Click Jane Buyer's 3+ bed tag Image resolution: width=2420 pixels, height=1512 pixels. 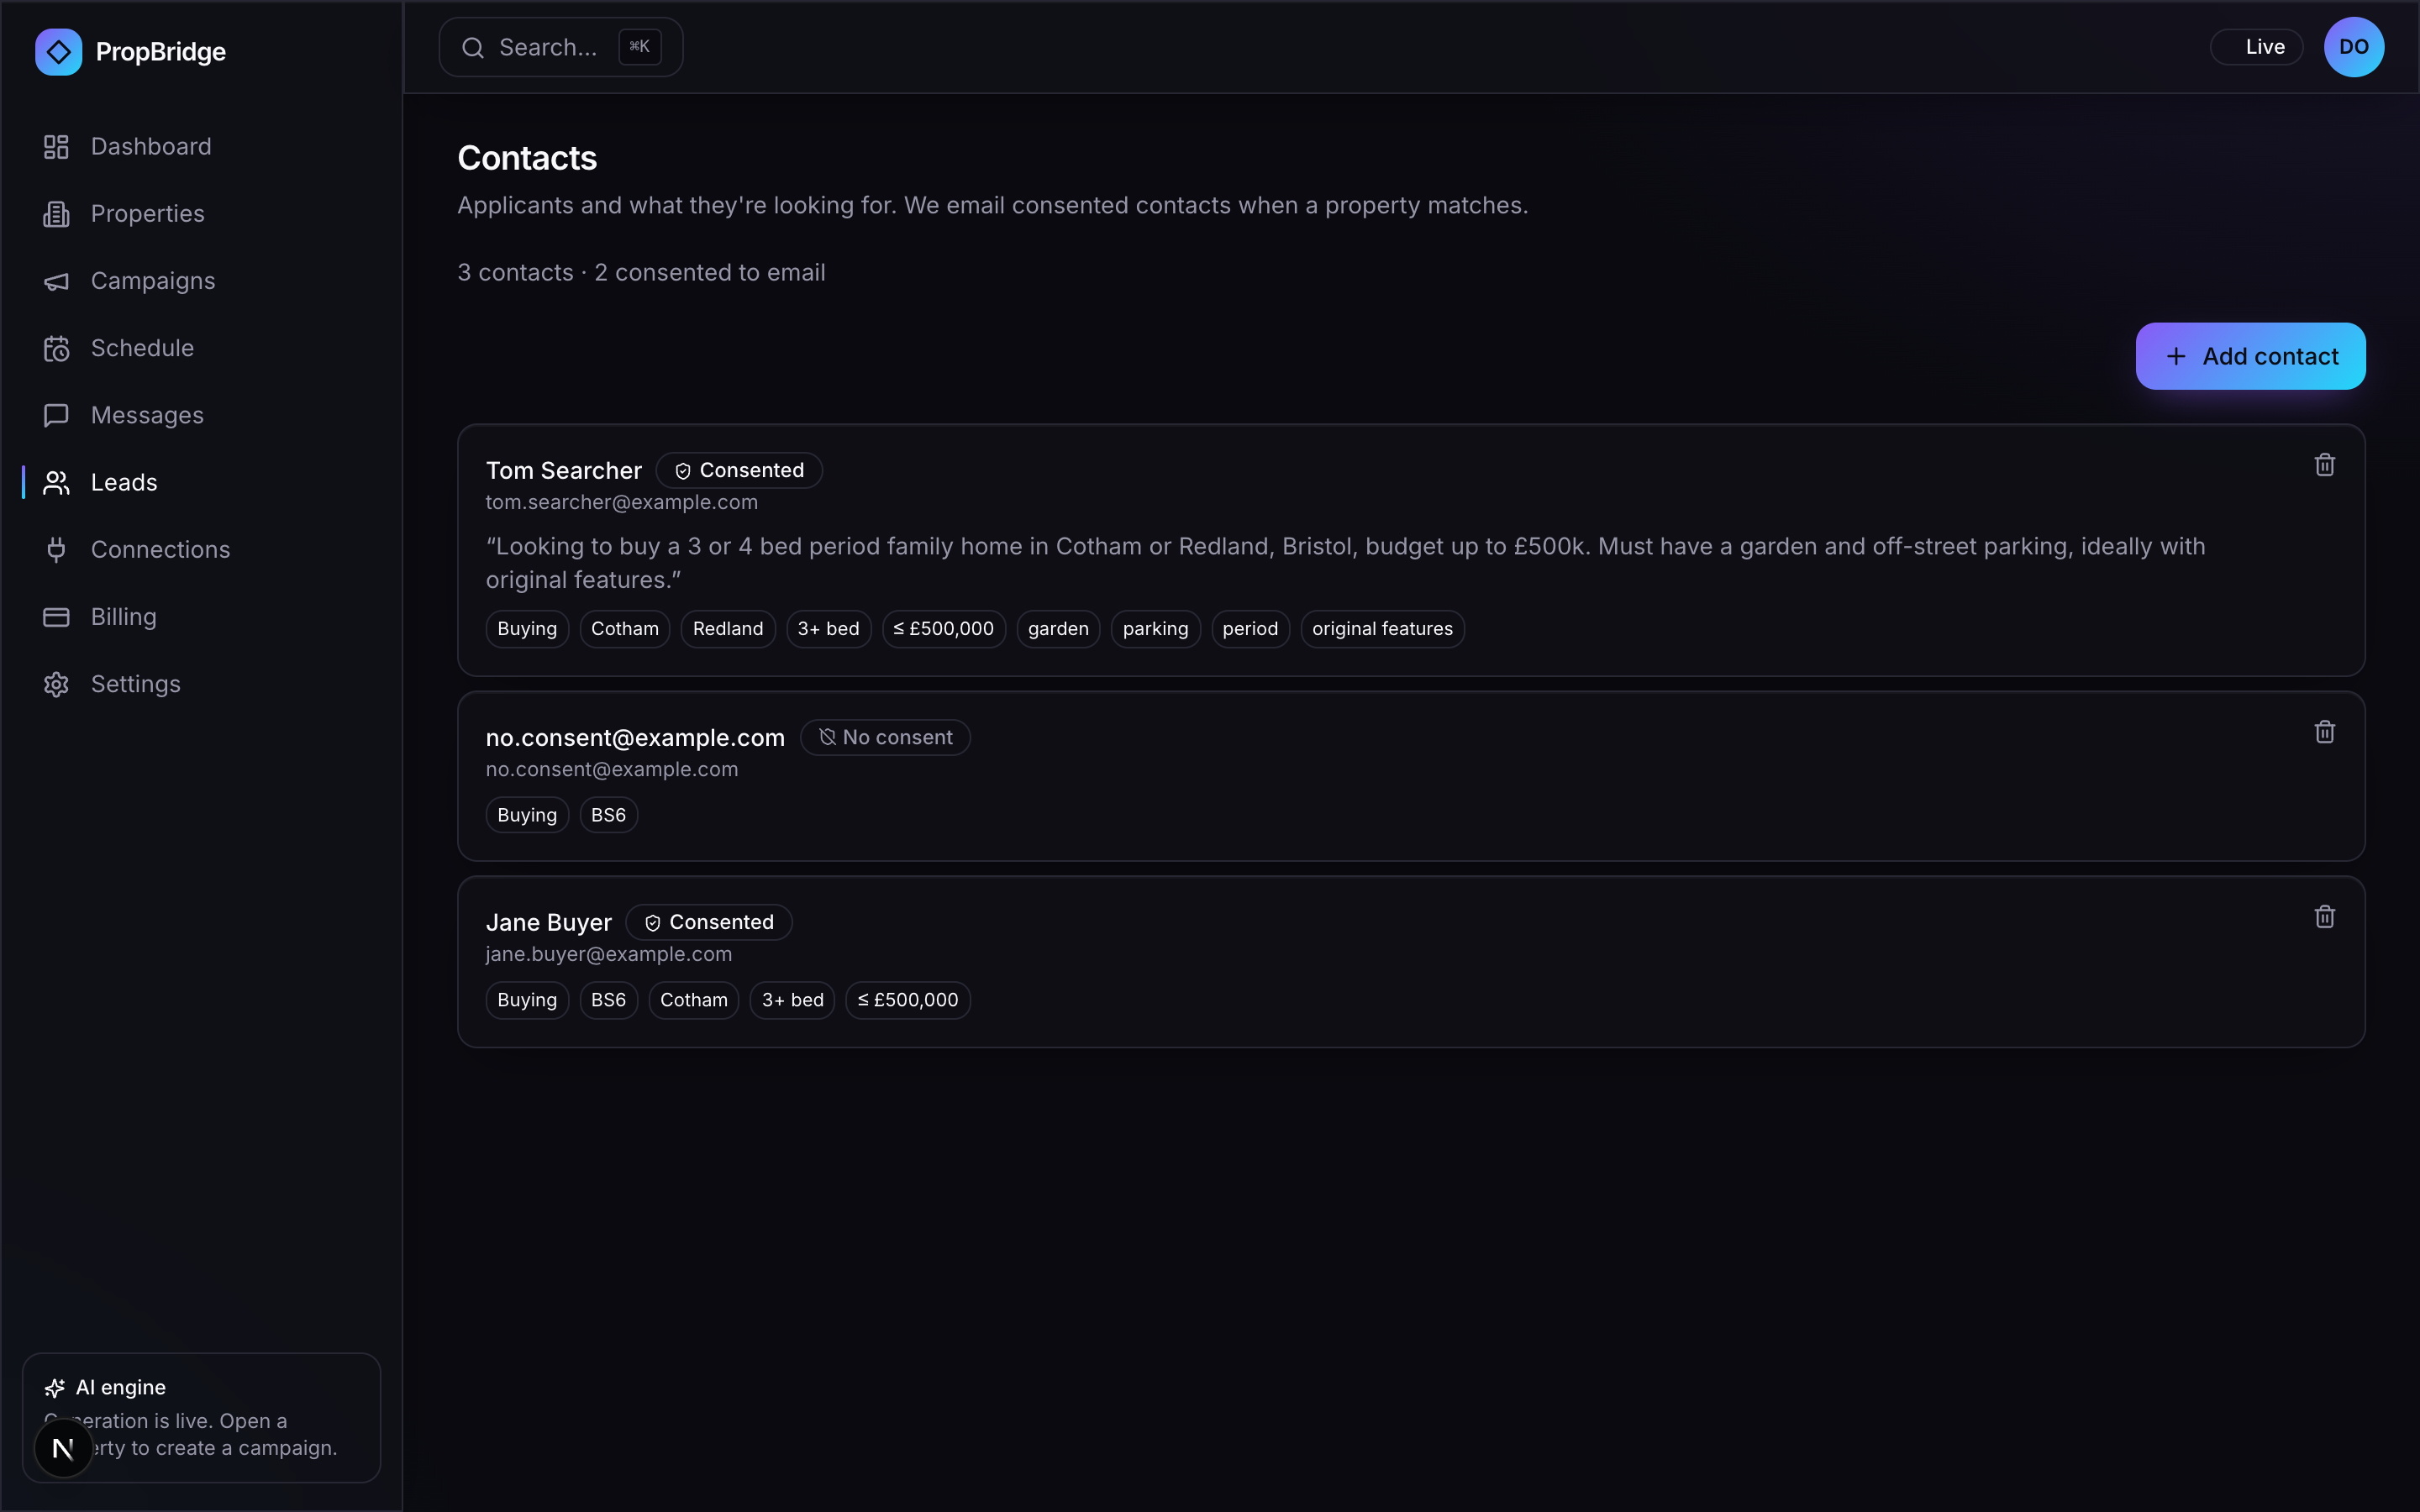click(x=793, y=1000)
